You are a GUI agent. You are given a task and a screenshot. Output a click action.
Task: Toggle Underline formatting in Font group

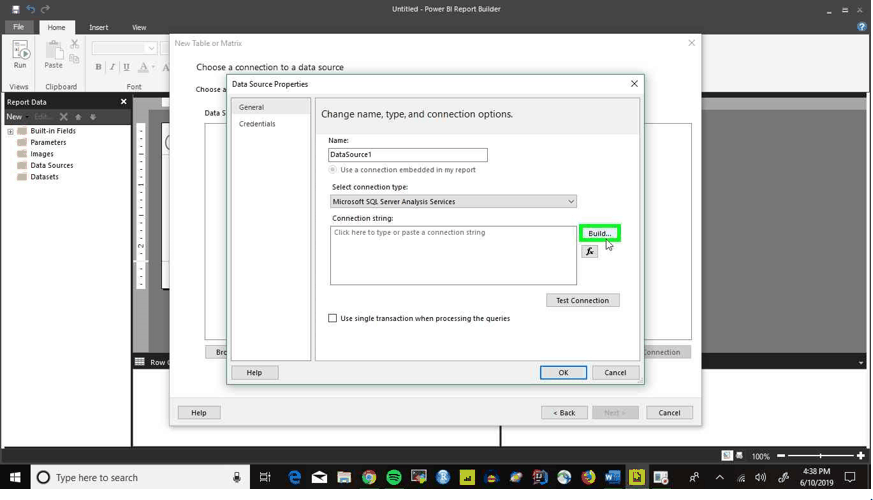[x=126, y=67]
